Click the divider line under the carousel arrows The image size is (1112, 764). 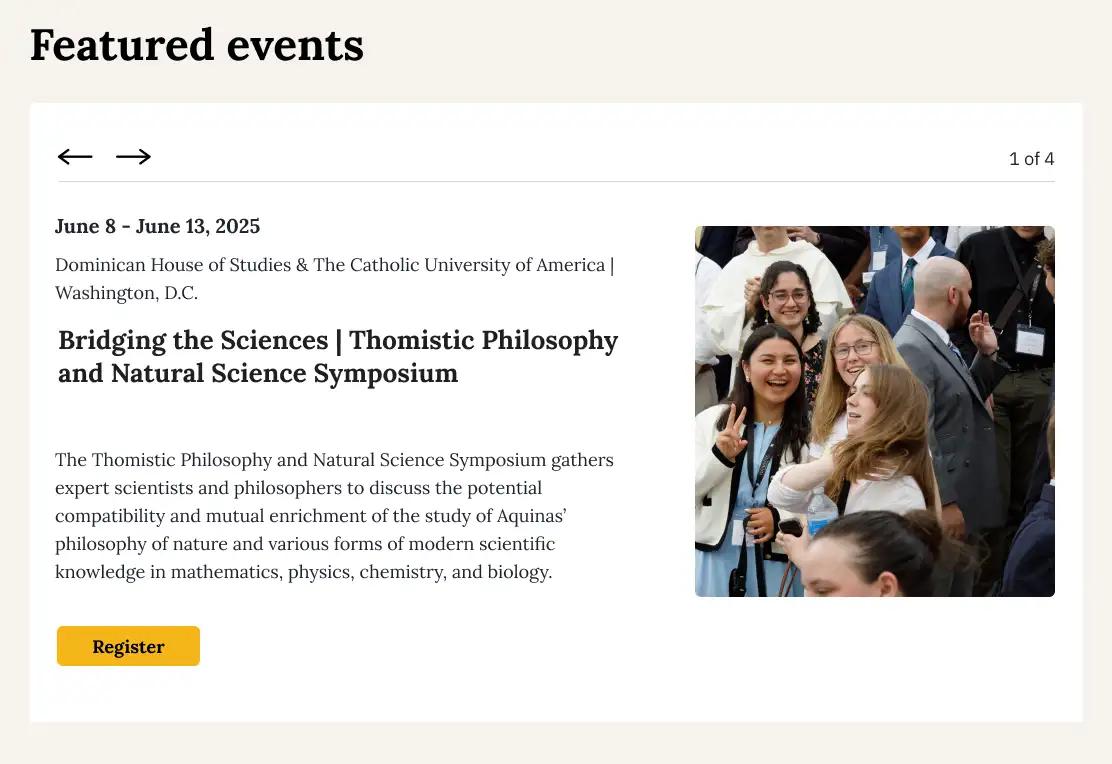pos(554,184)
